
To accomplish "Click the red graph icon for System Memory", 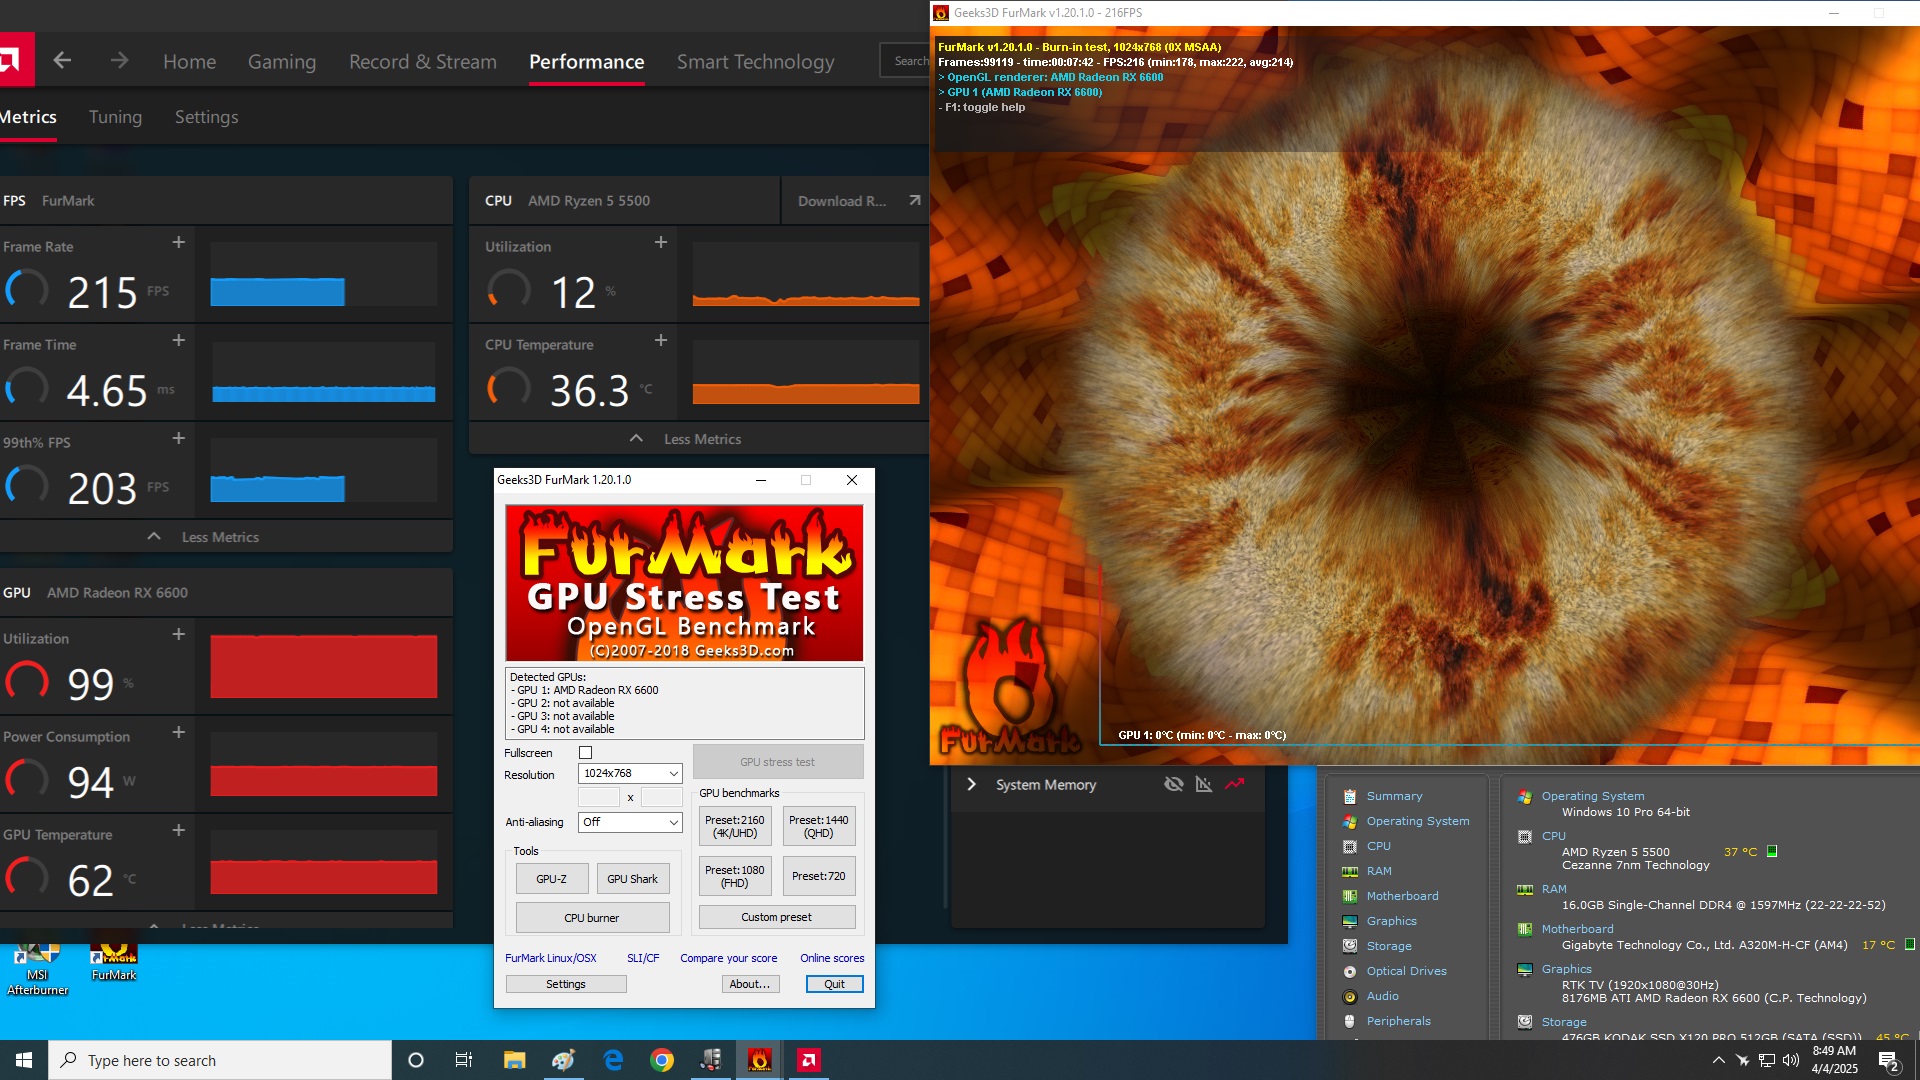I will click(1235, 784).
